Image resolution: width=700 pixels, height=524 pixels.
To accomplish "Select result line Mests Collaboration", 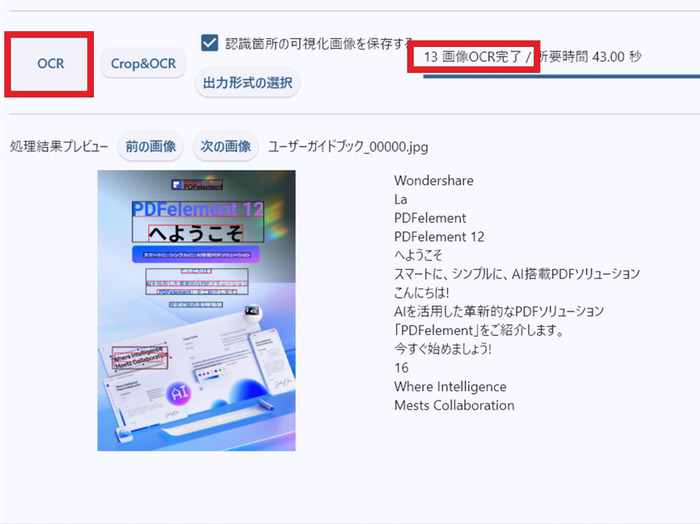I will pos(454,405).
